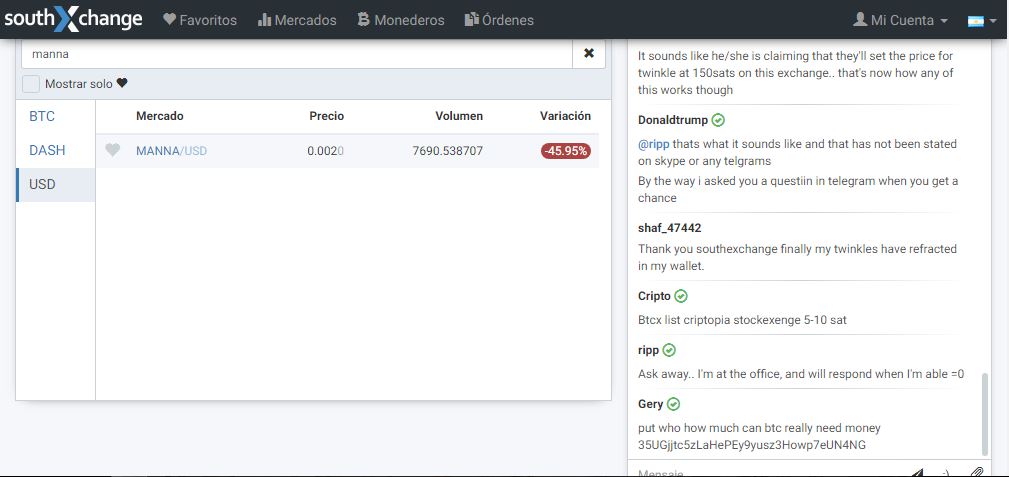This screenshot has width=1009, height=477.
Task: Click the paperclip attach icon in chat
Action: [977, 472]
